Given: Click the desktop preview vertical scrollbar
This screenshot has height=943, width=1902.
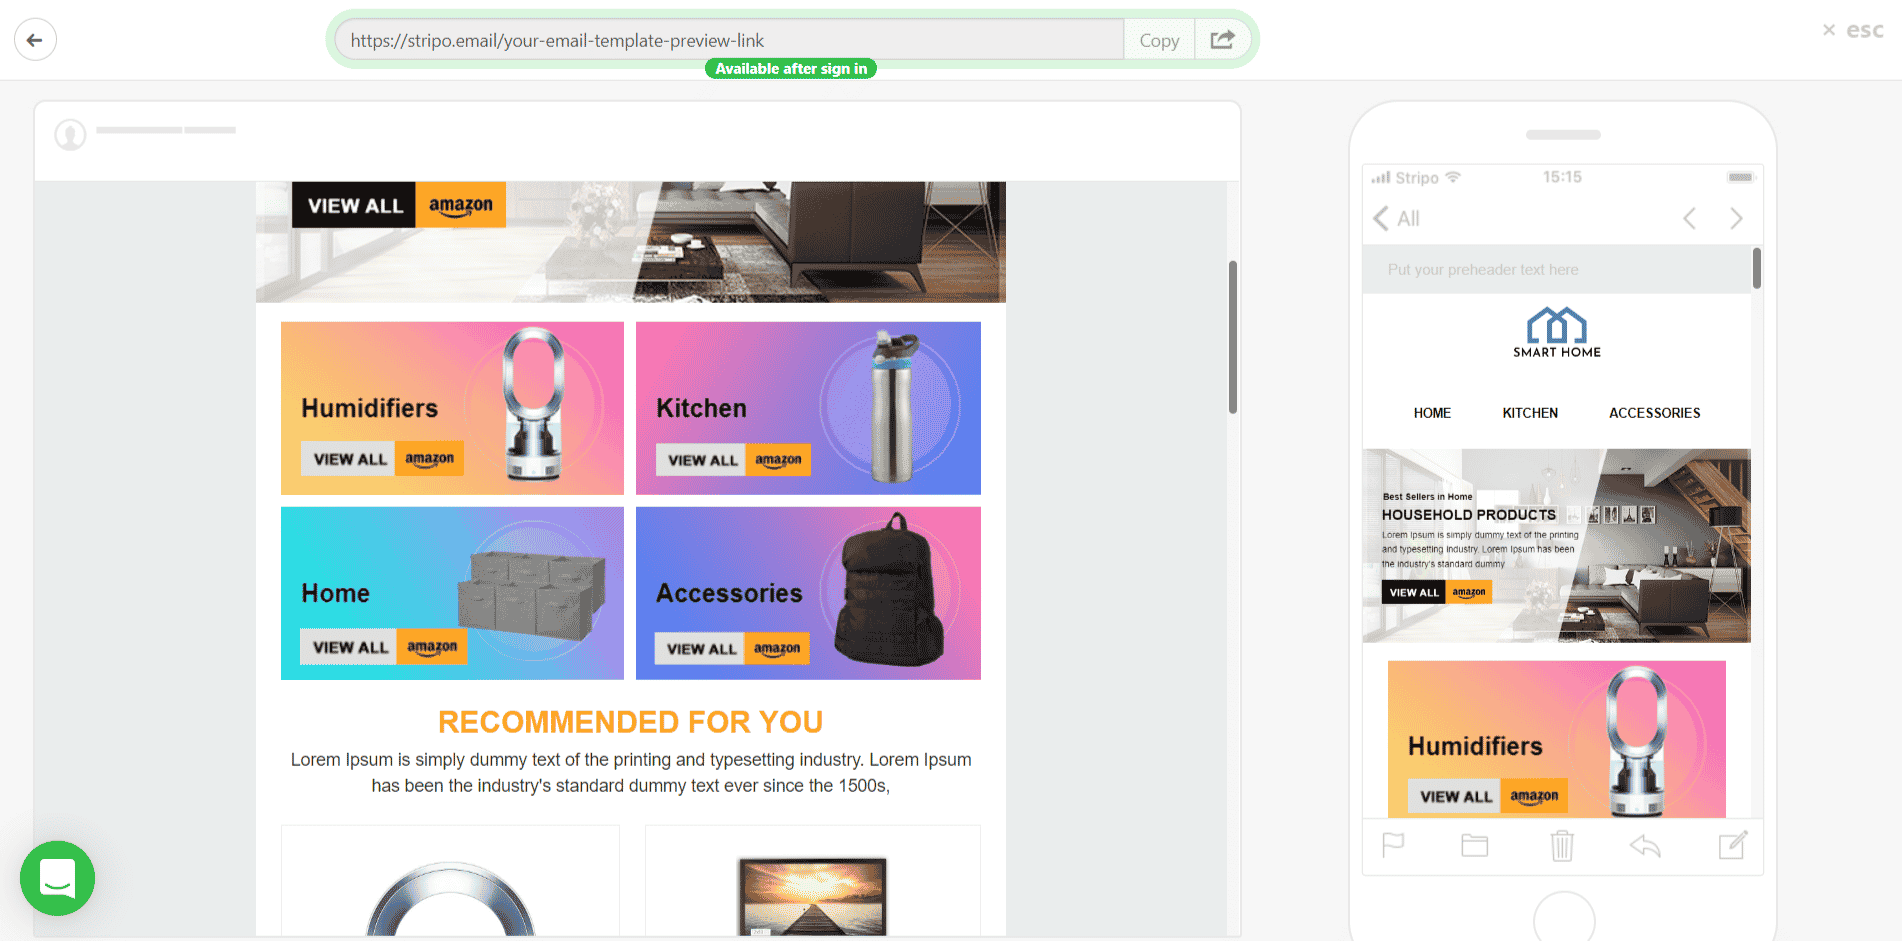Looking at the screenshot, I should pyautogui.click(x=1233, y=337).
